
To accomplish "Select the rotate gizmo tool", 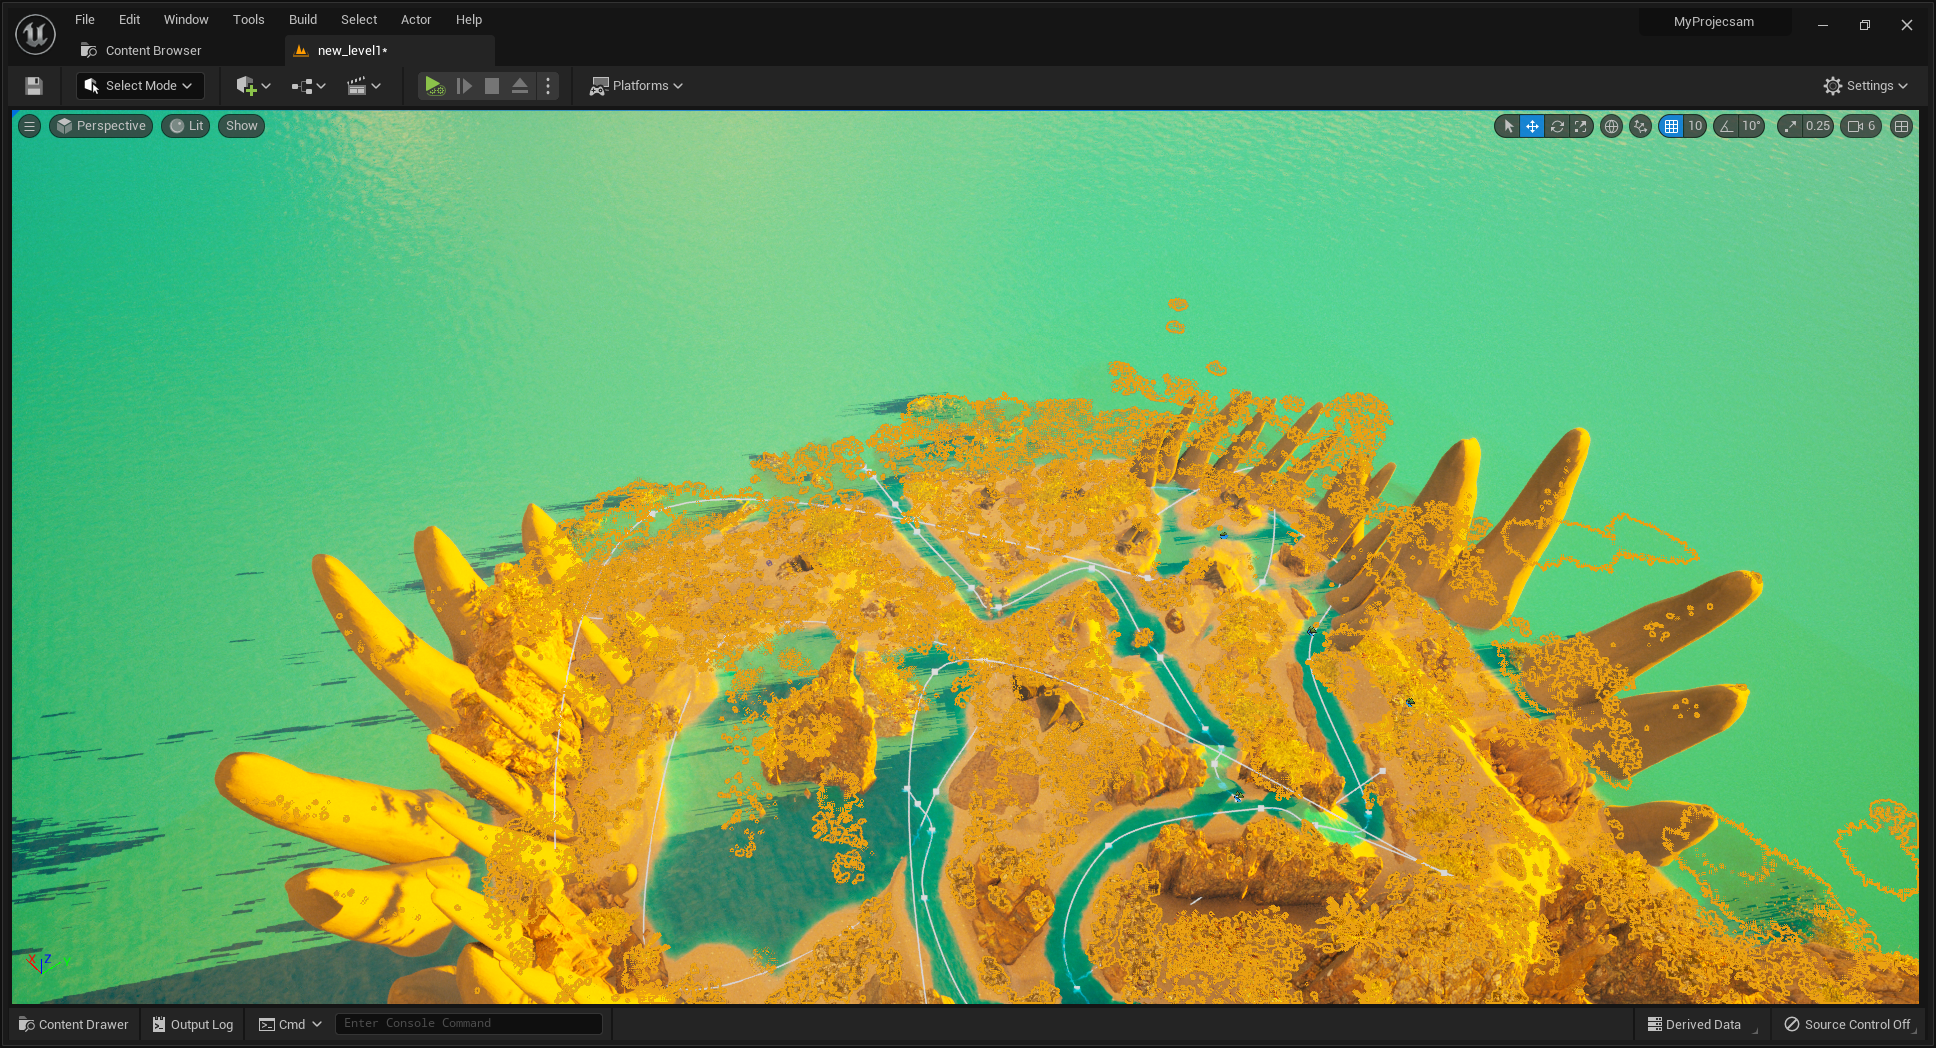I will click(1557, 126).
